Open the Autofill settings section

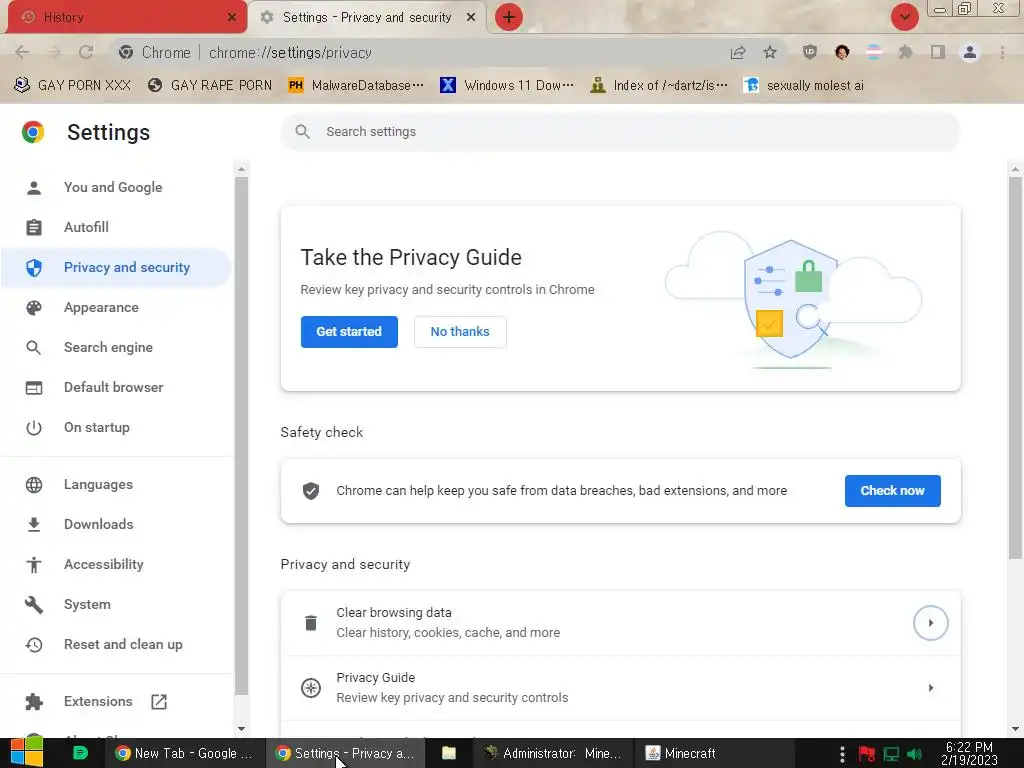(x=116, y=227)
